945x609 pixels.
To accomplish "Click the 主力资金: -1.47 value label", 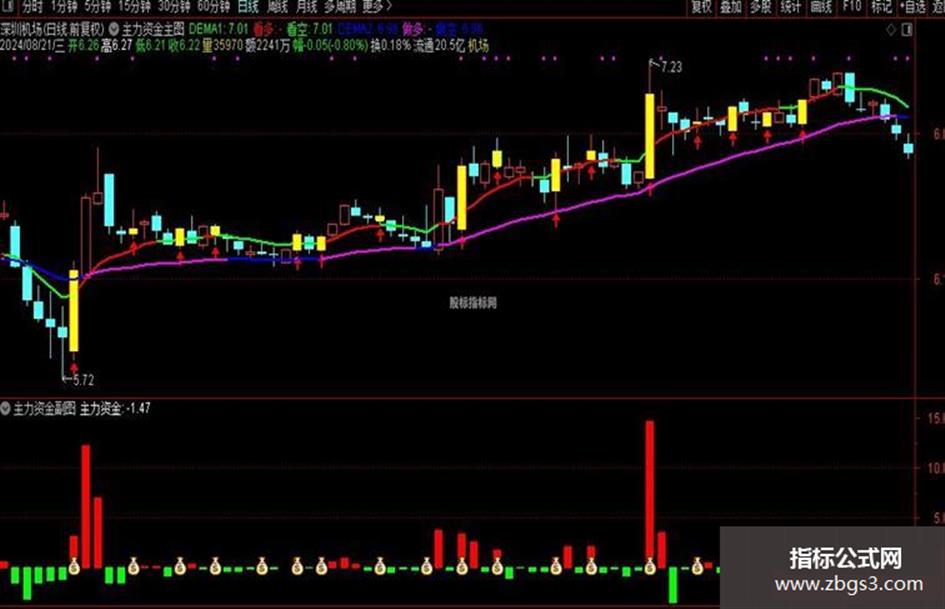I will click(x=115, y=409).
